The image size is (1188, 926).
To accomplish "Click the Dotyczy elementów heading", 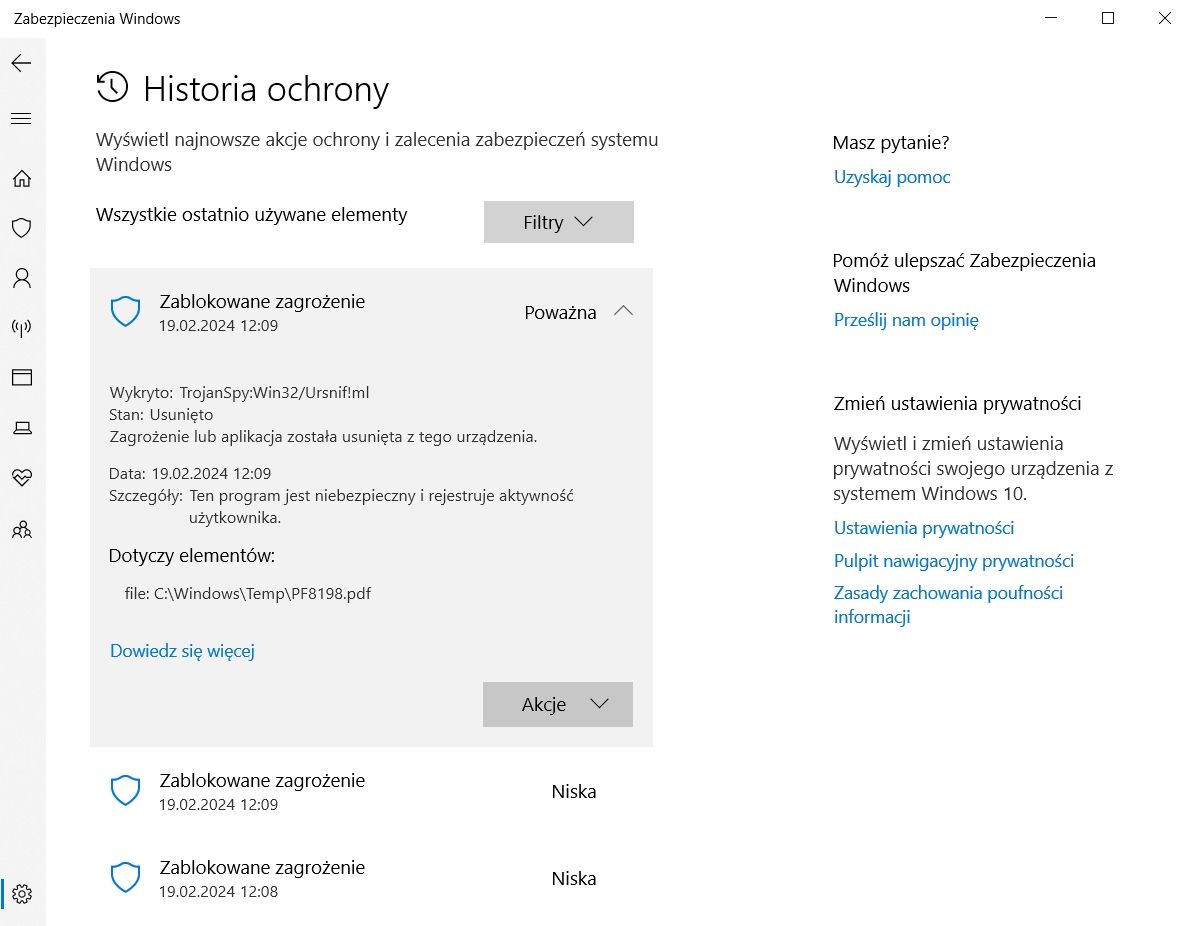I will 192,556.
